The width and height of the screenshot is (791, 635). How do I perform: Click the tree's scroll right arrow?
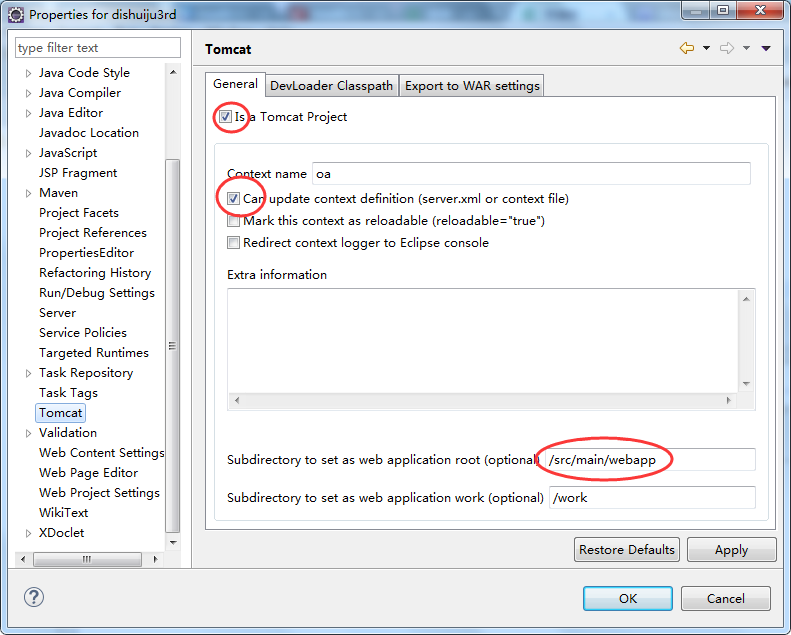click(155, 559)
